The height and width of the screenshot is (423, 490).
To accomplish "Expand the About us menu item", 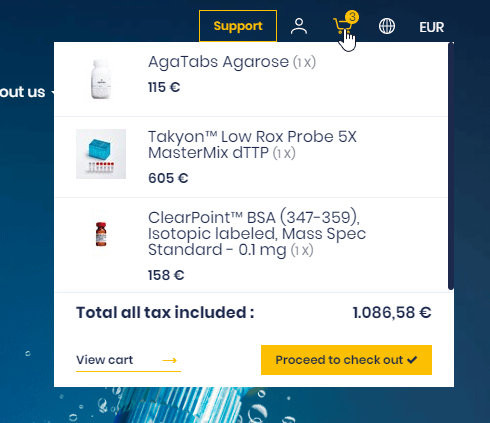I will [x=23, y=92].
